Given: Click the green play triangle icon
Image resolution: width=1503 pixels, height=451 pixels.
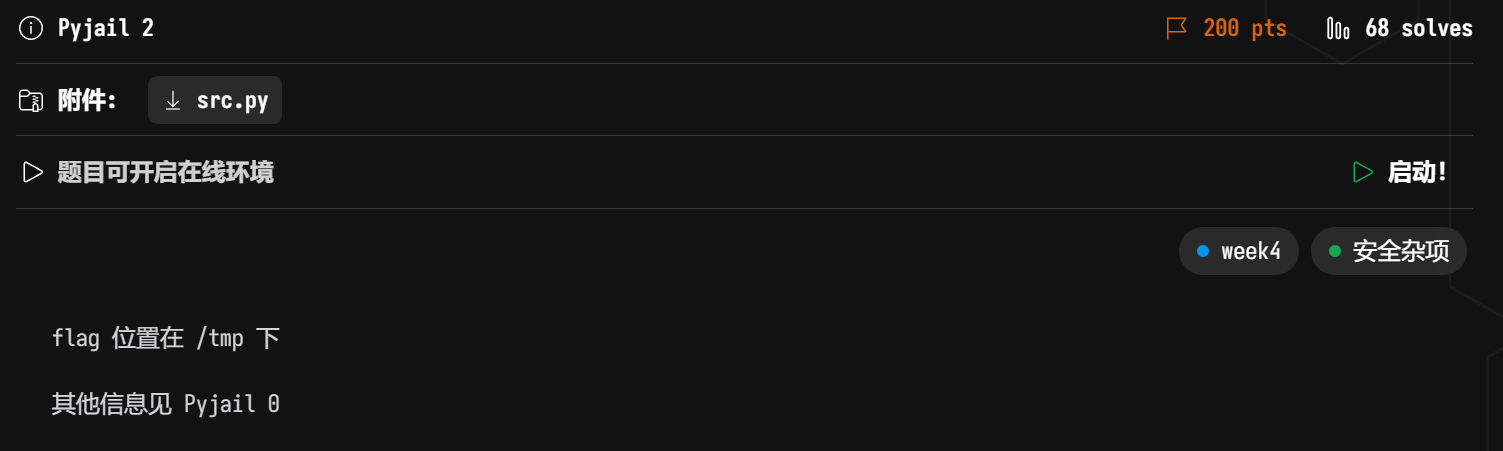Looking at the screenshot, I should coord(1362,172).
